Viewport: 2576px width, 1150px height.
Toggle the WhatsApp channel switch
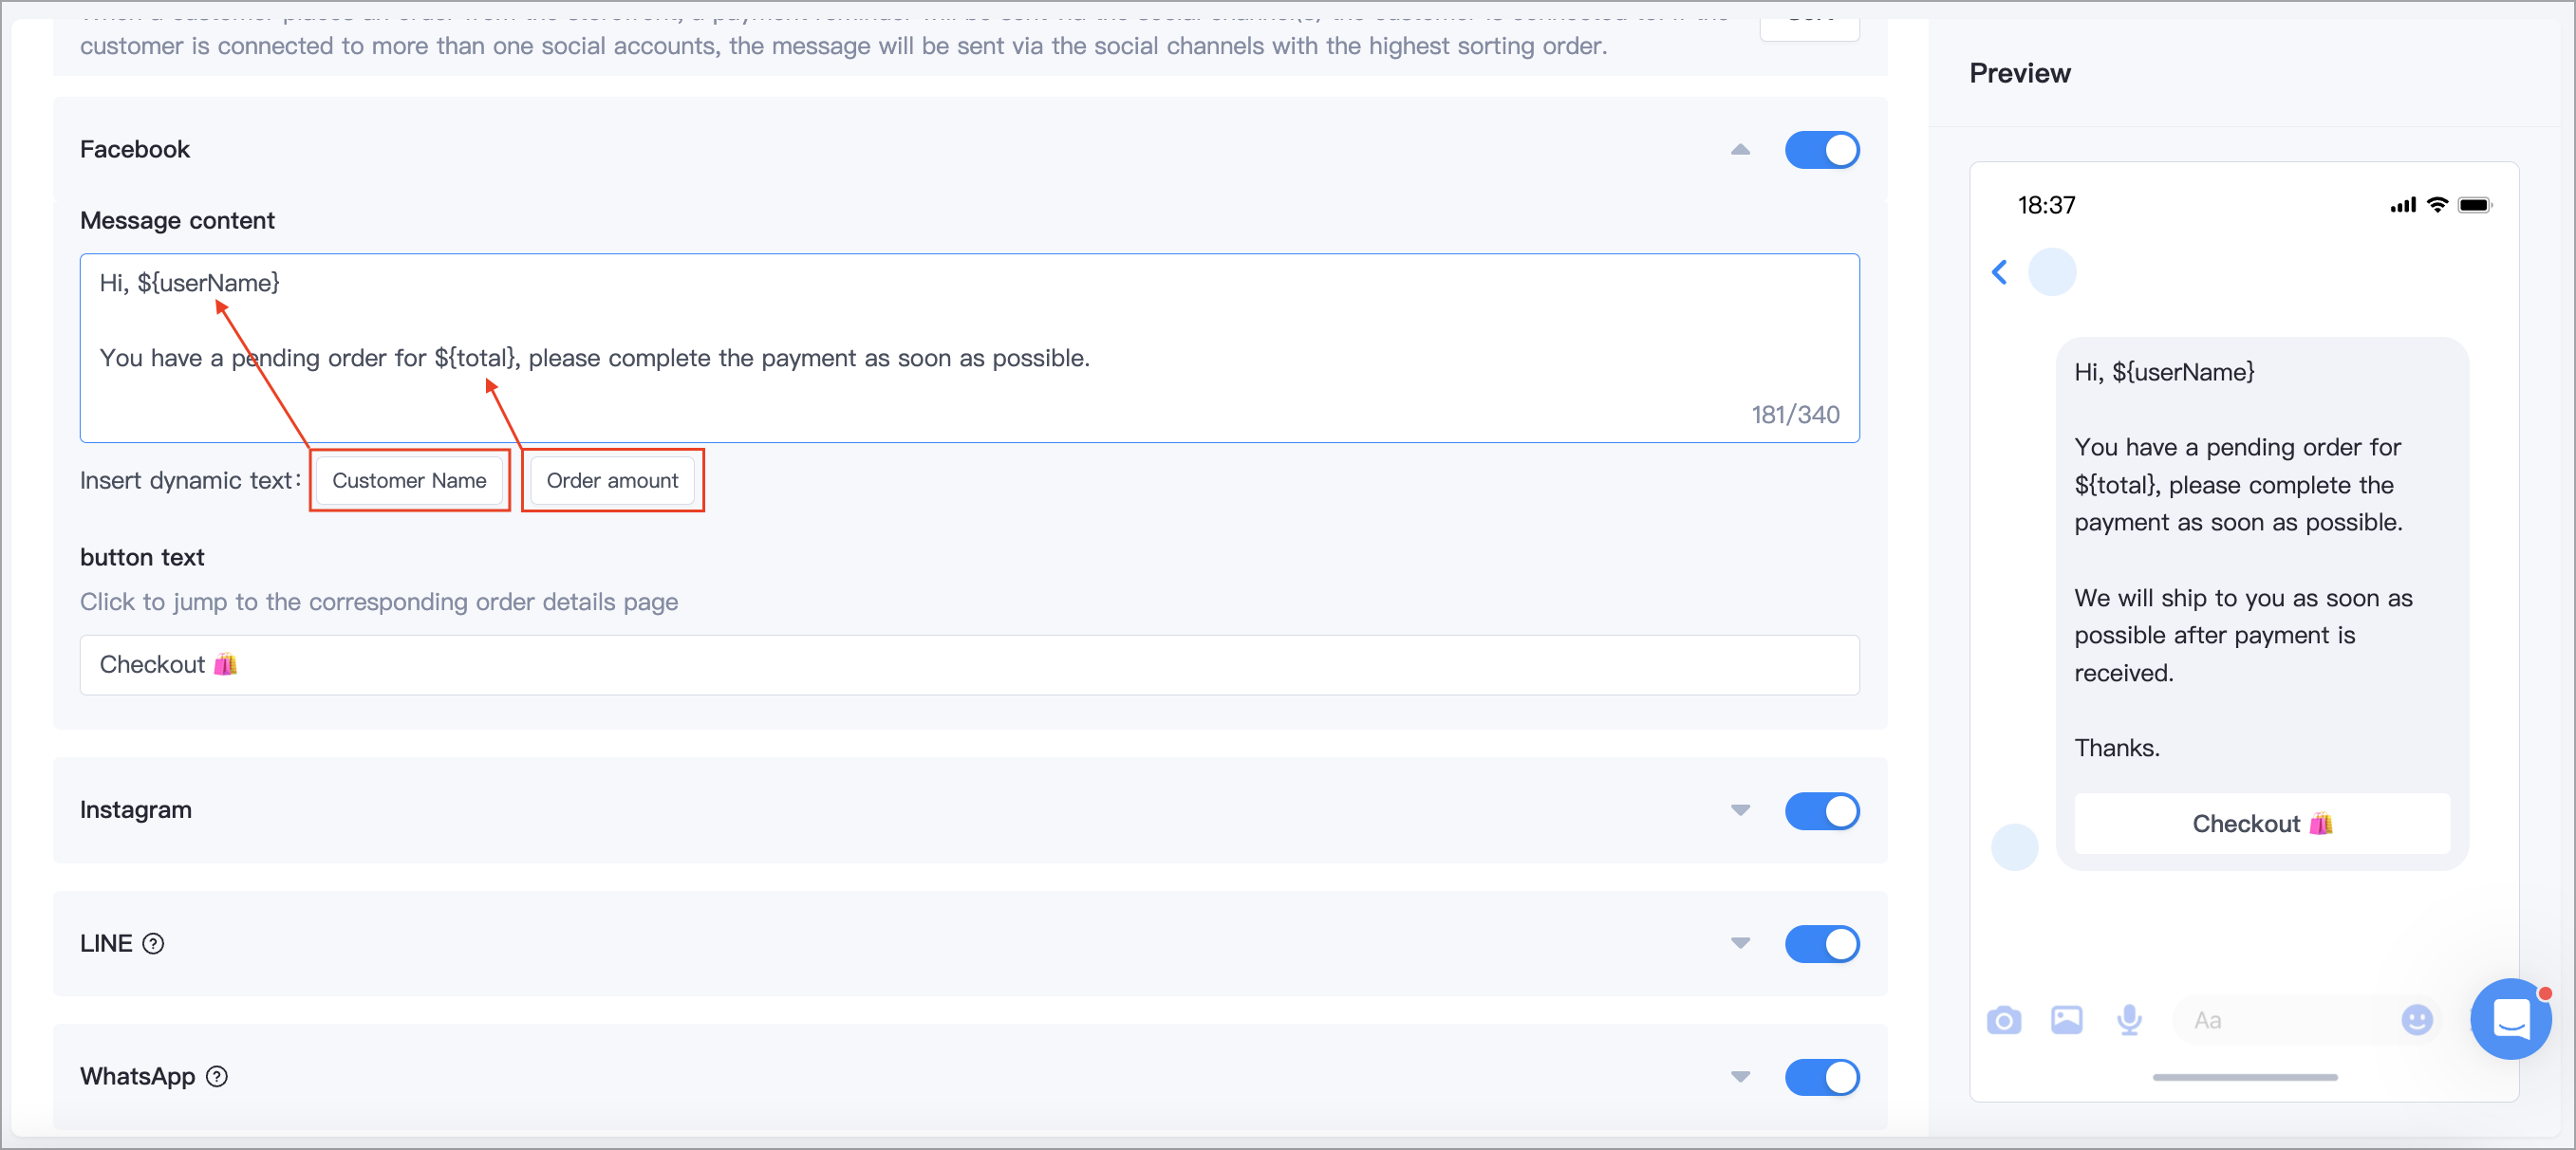click(x=1822, y=1077)
